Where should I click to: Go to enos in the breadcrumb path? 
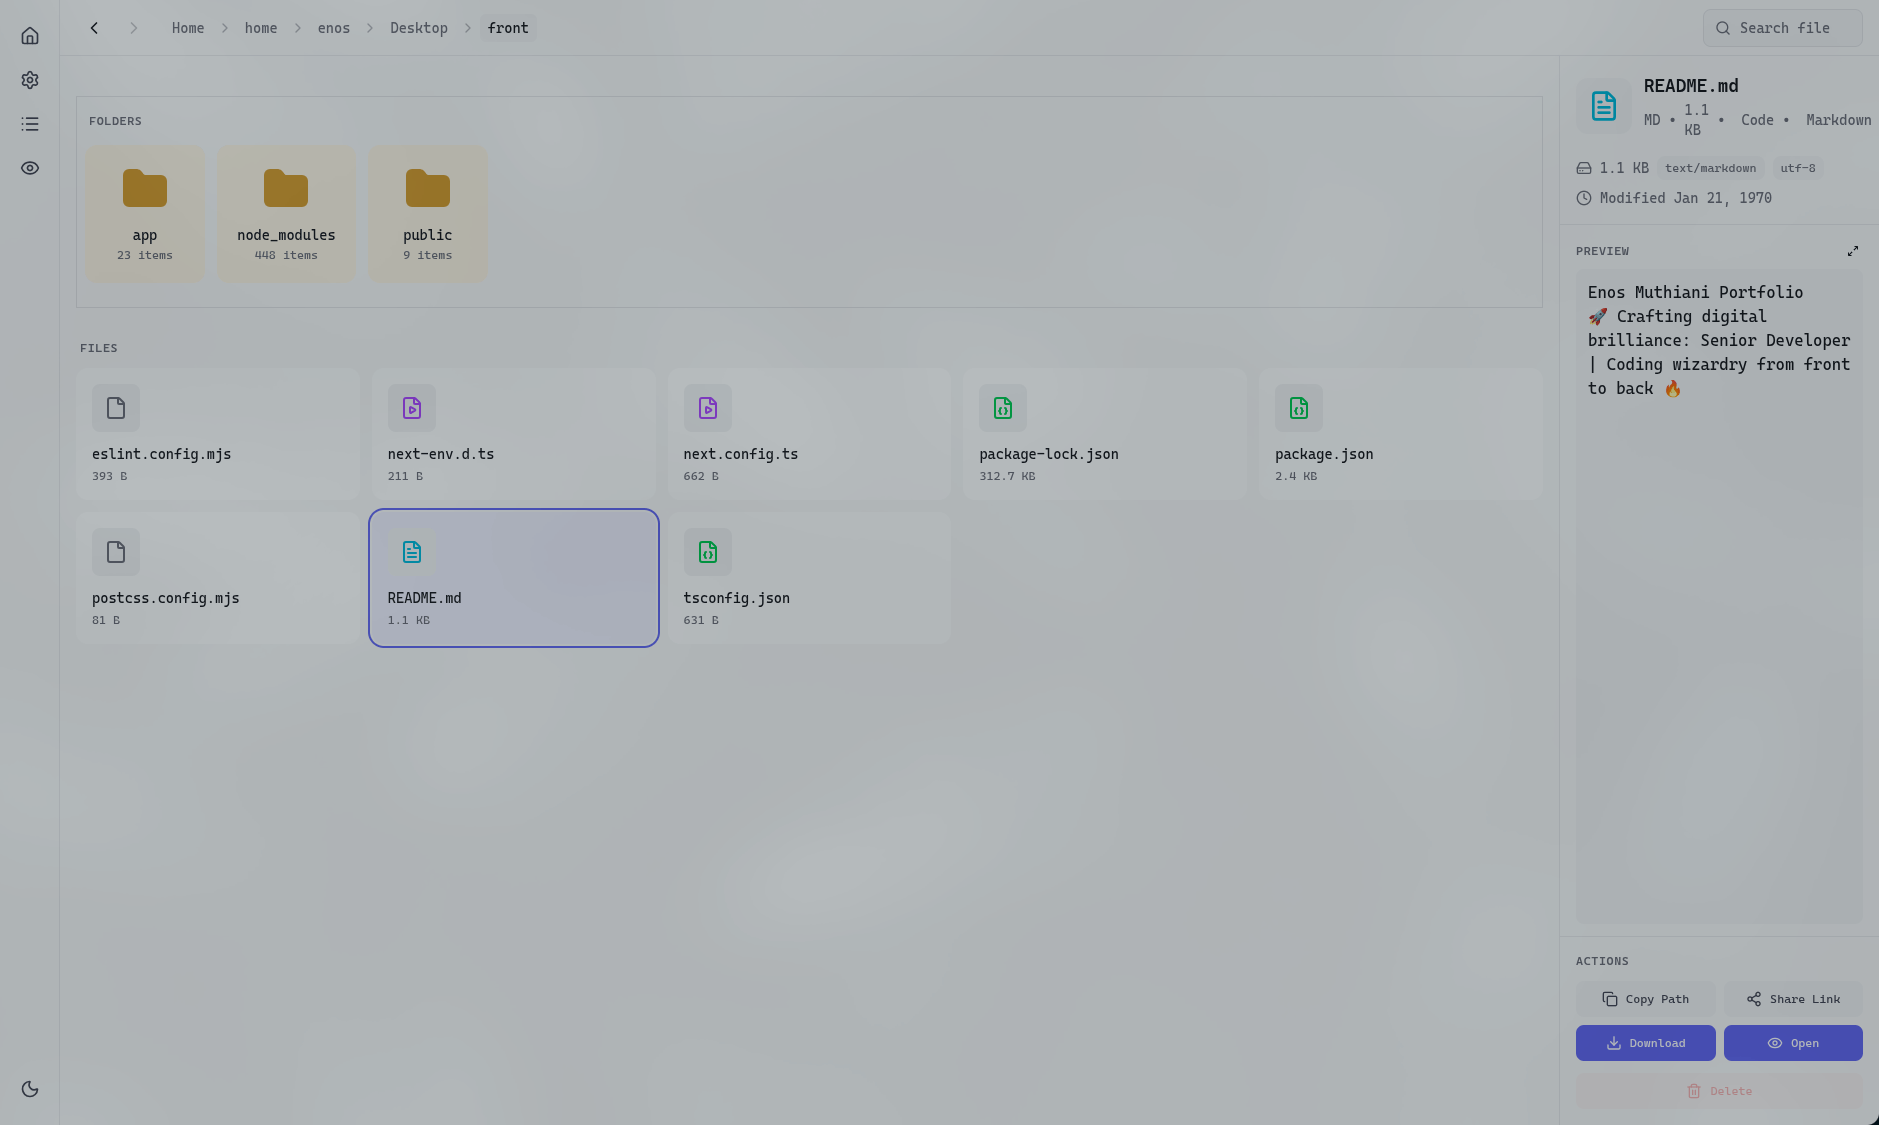coord(333,28)
